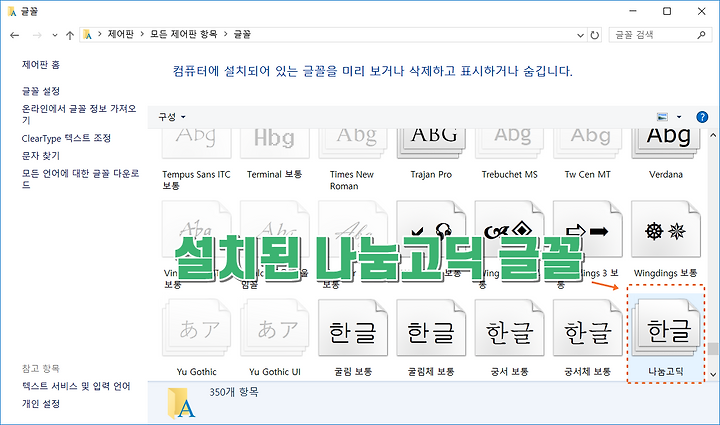720x425 pixels.
Task: Select the Verdana font
Action: (666, 155)
